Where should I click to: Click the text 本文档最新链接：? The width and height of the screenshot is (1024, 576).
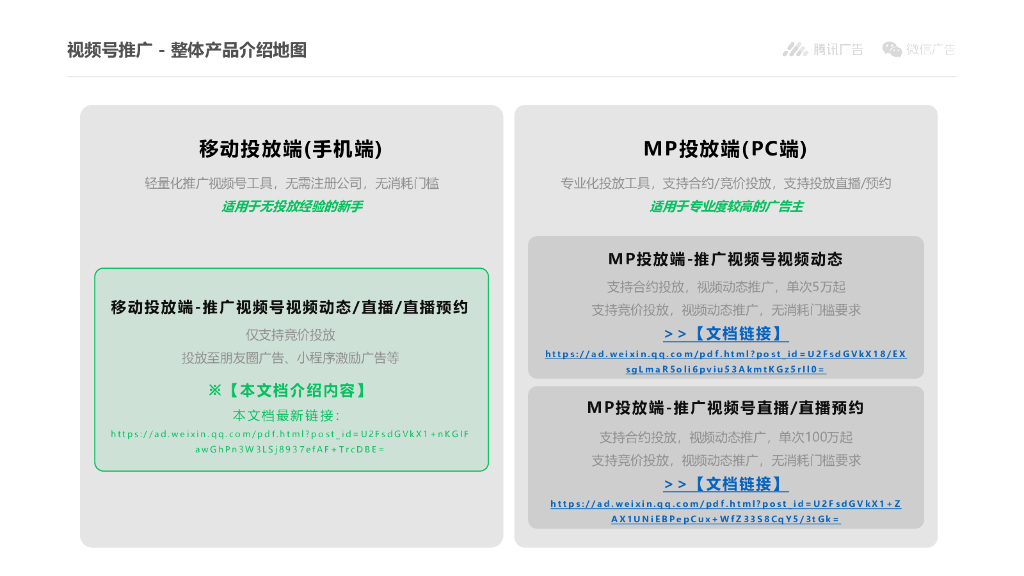tap(287, 415)
